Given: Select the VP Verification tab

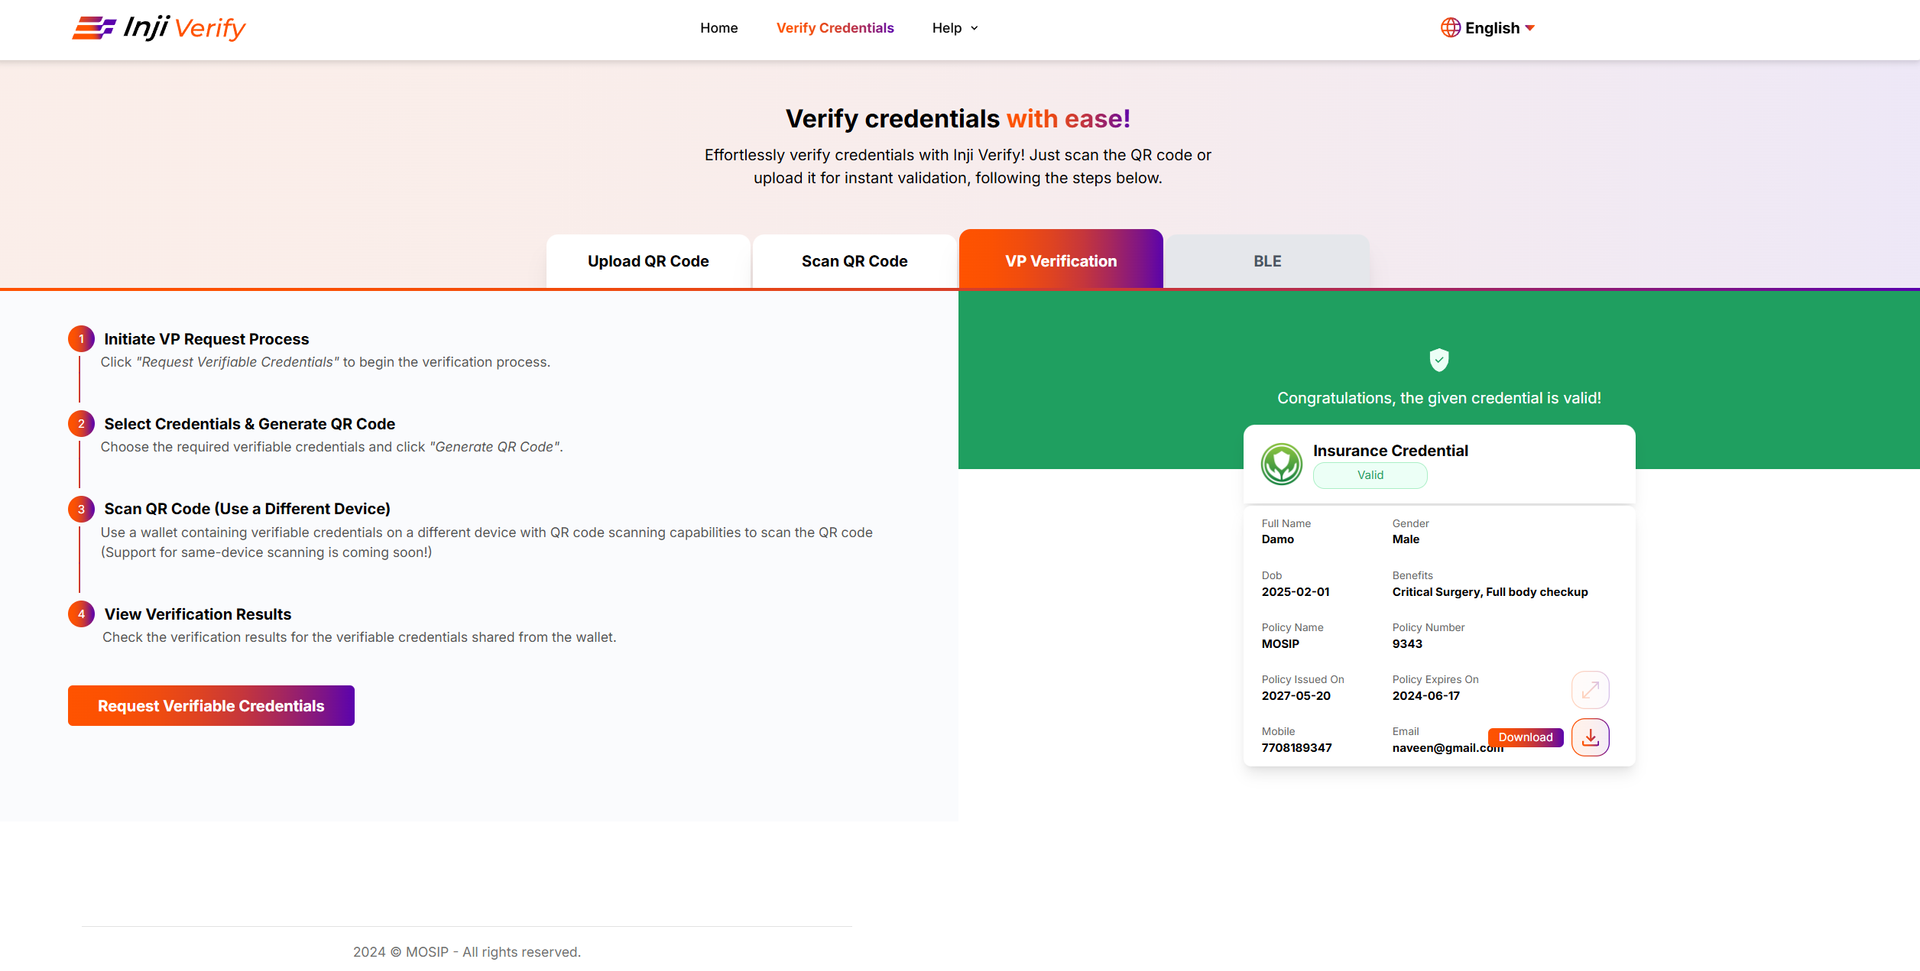Looking at the screenshot, I should click(1060, 261).
